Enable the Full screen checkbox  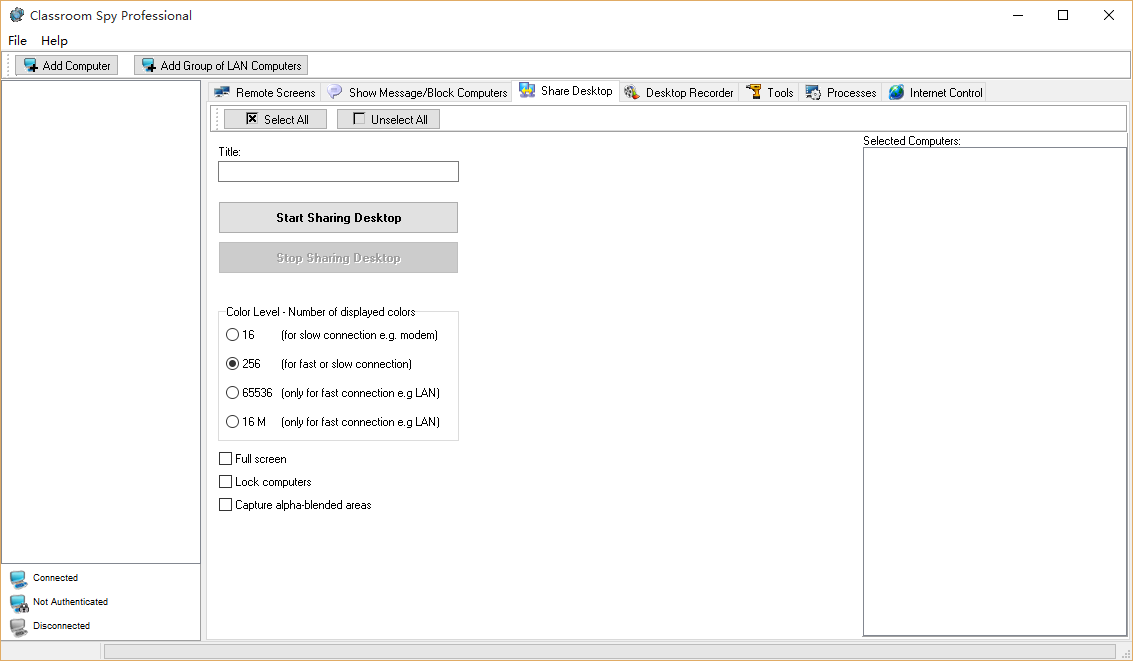pos(225,459)
